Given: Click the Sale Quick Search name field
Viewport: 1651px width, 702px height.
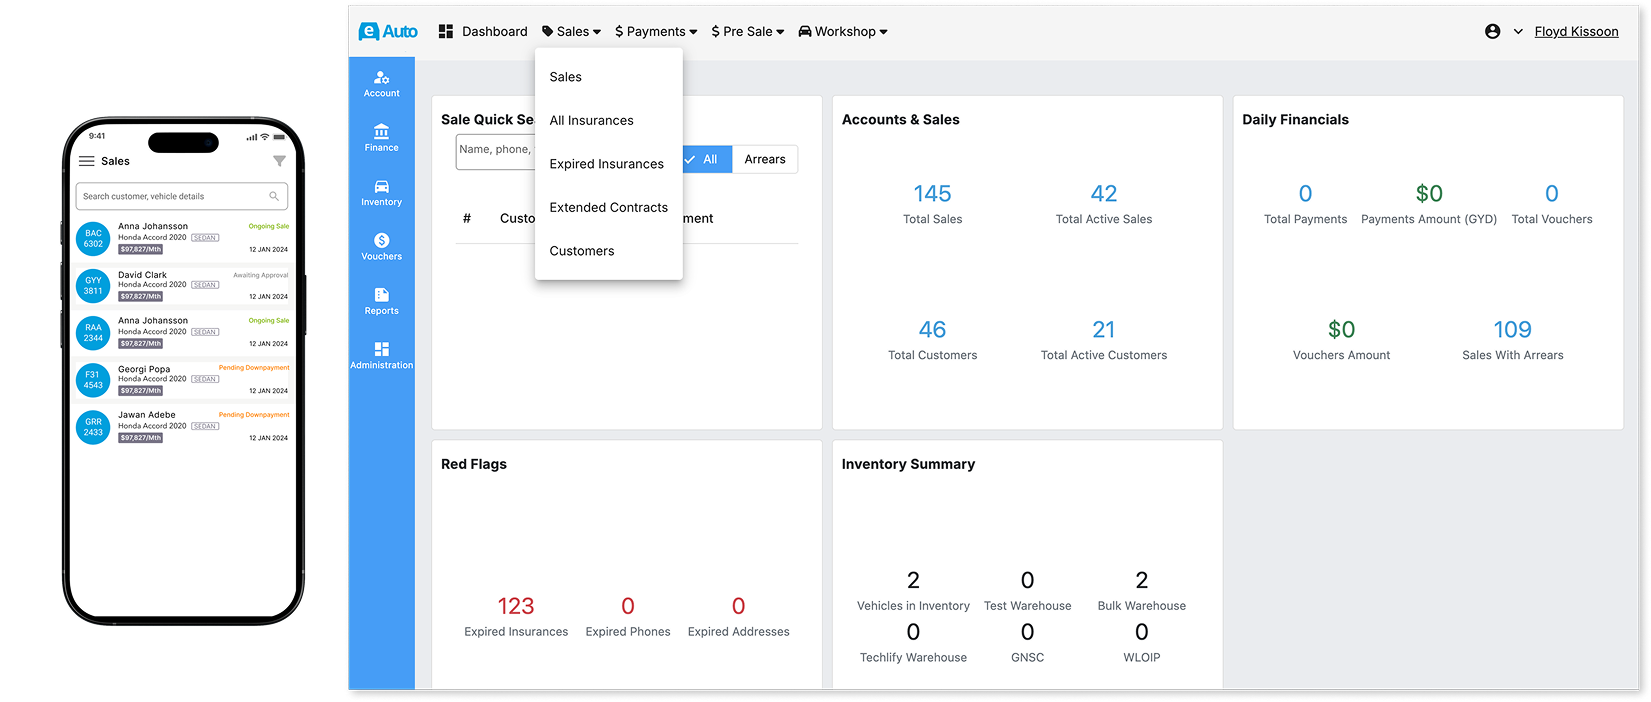Looking at the screenshot, I should point(496,150).
